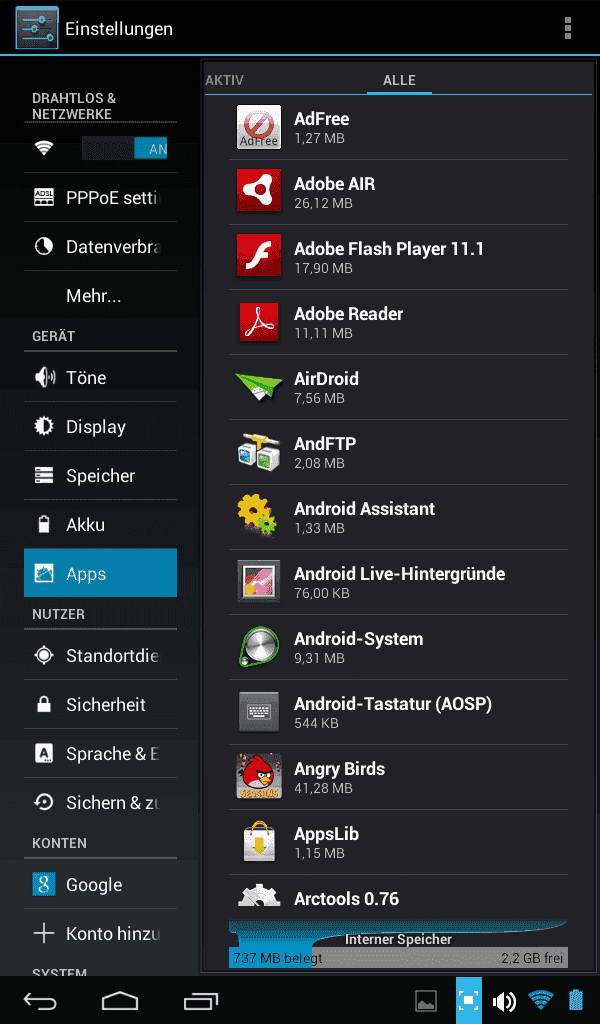Open the Speicher settings entry
The image size is (600, 1024).
(100, 475)
